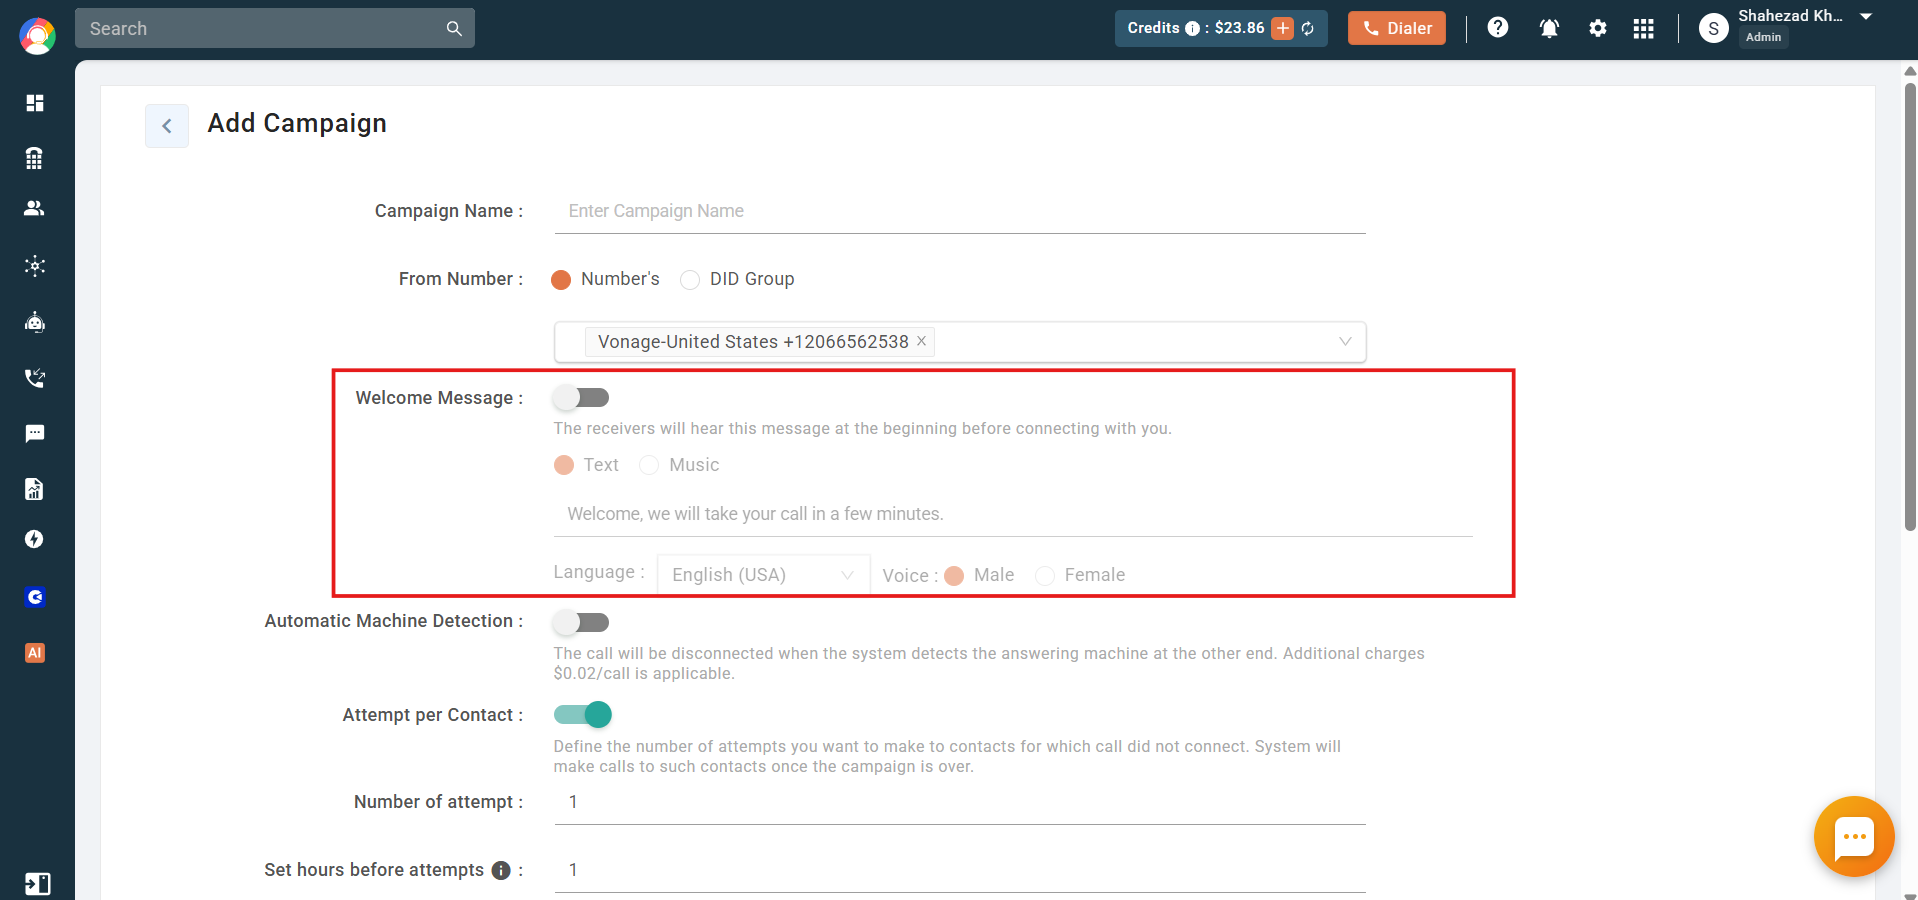Click the sidebar expand icon at bottom

pos(37,884)
